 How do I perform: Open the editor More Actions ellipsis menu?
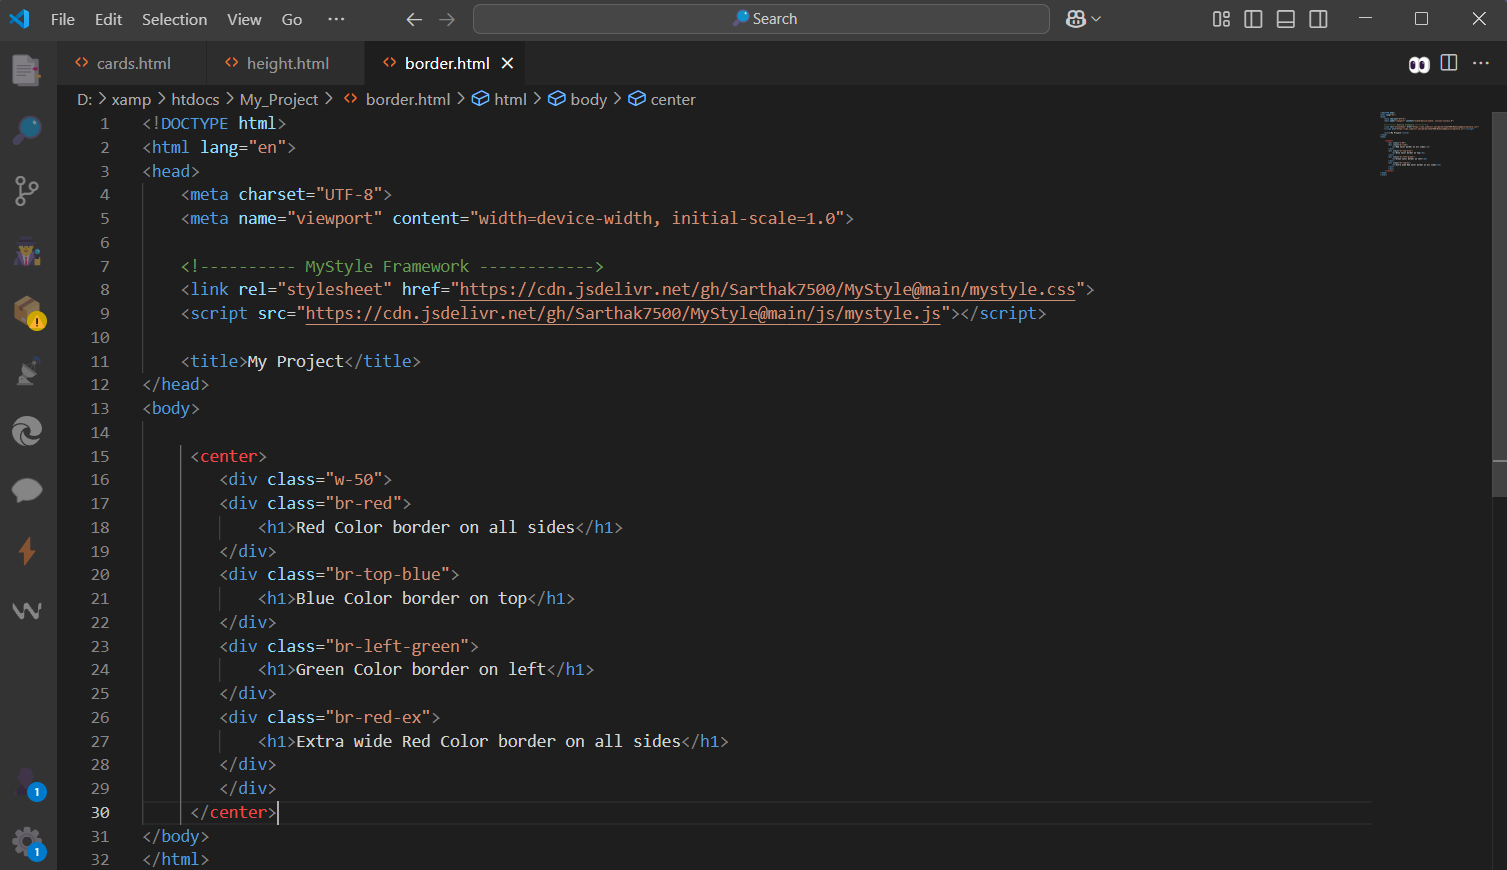1481,63
